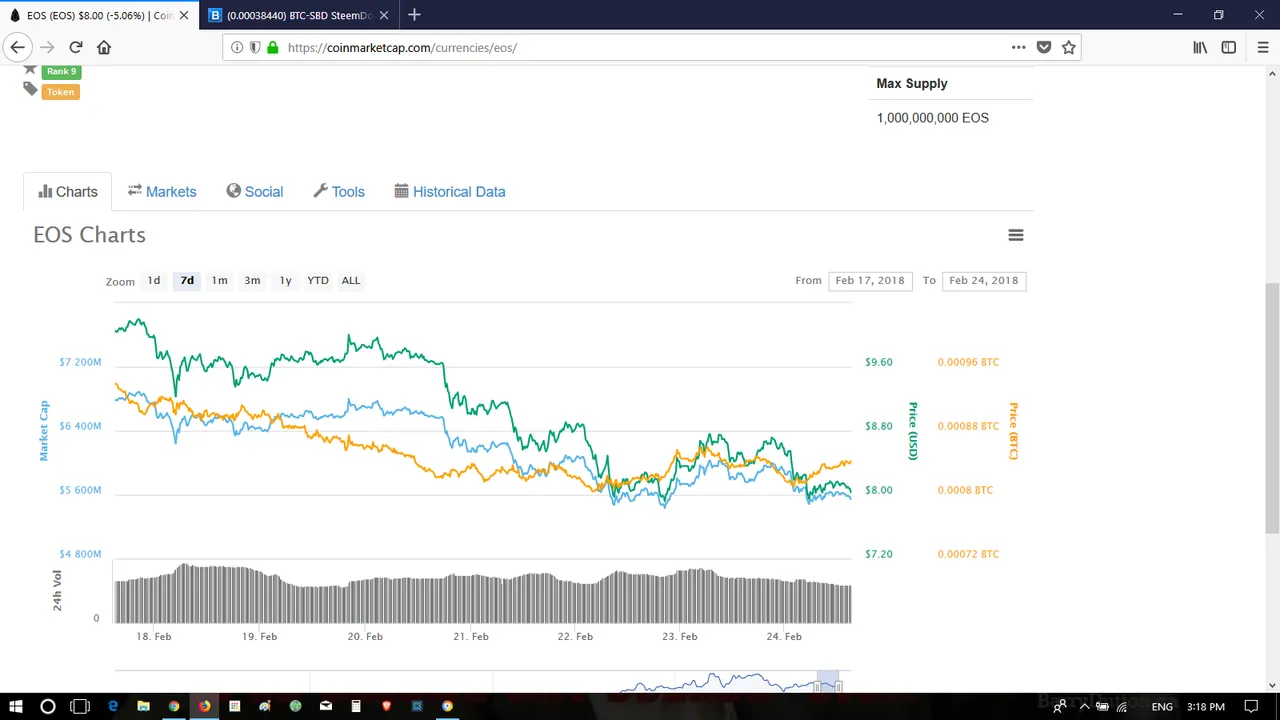Switch to the EOS CoinMarketCap tab

(100, 15)
